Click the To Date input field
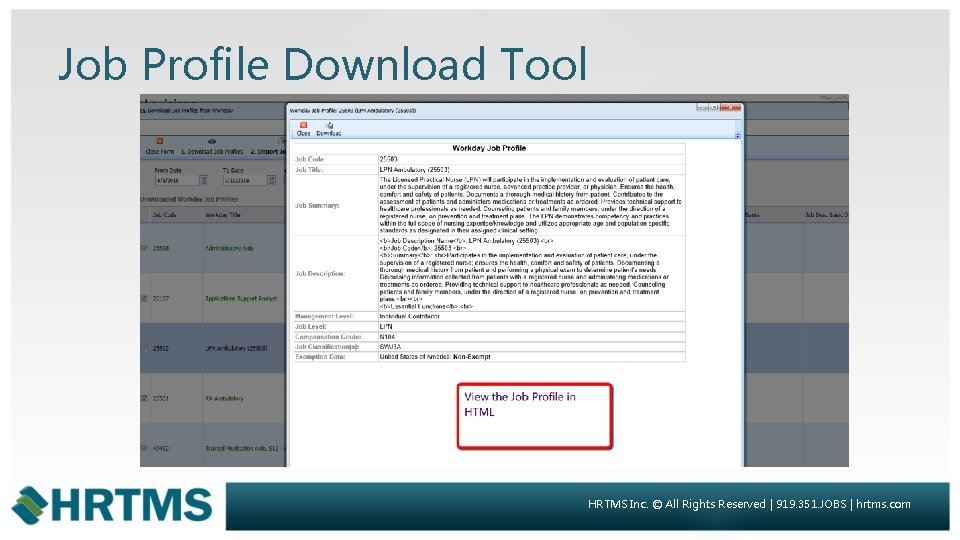Image resolution: width=960 pixels, height=540 pixels. point(244,181)
